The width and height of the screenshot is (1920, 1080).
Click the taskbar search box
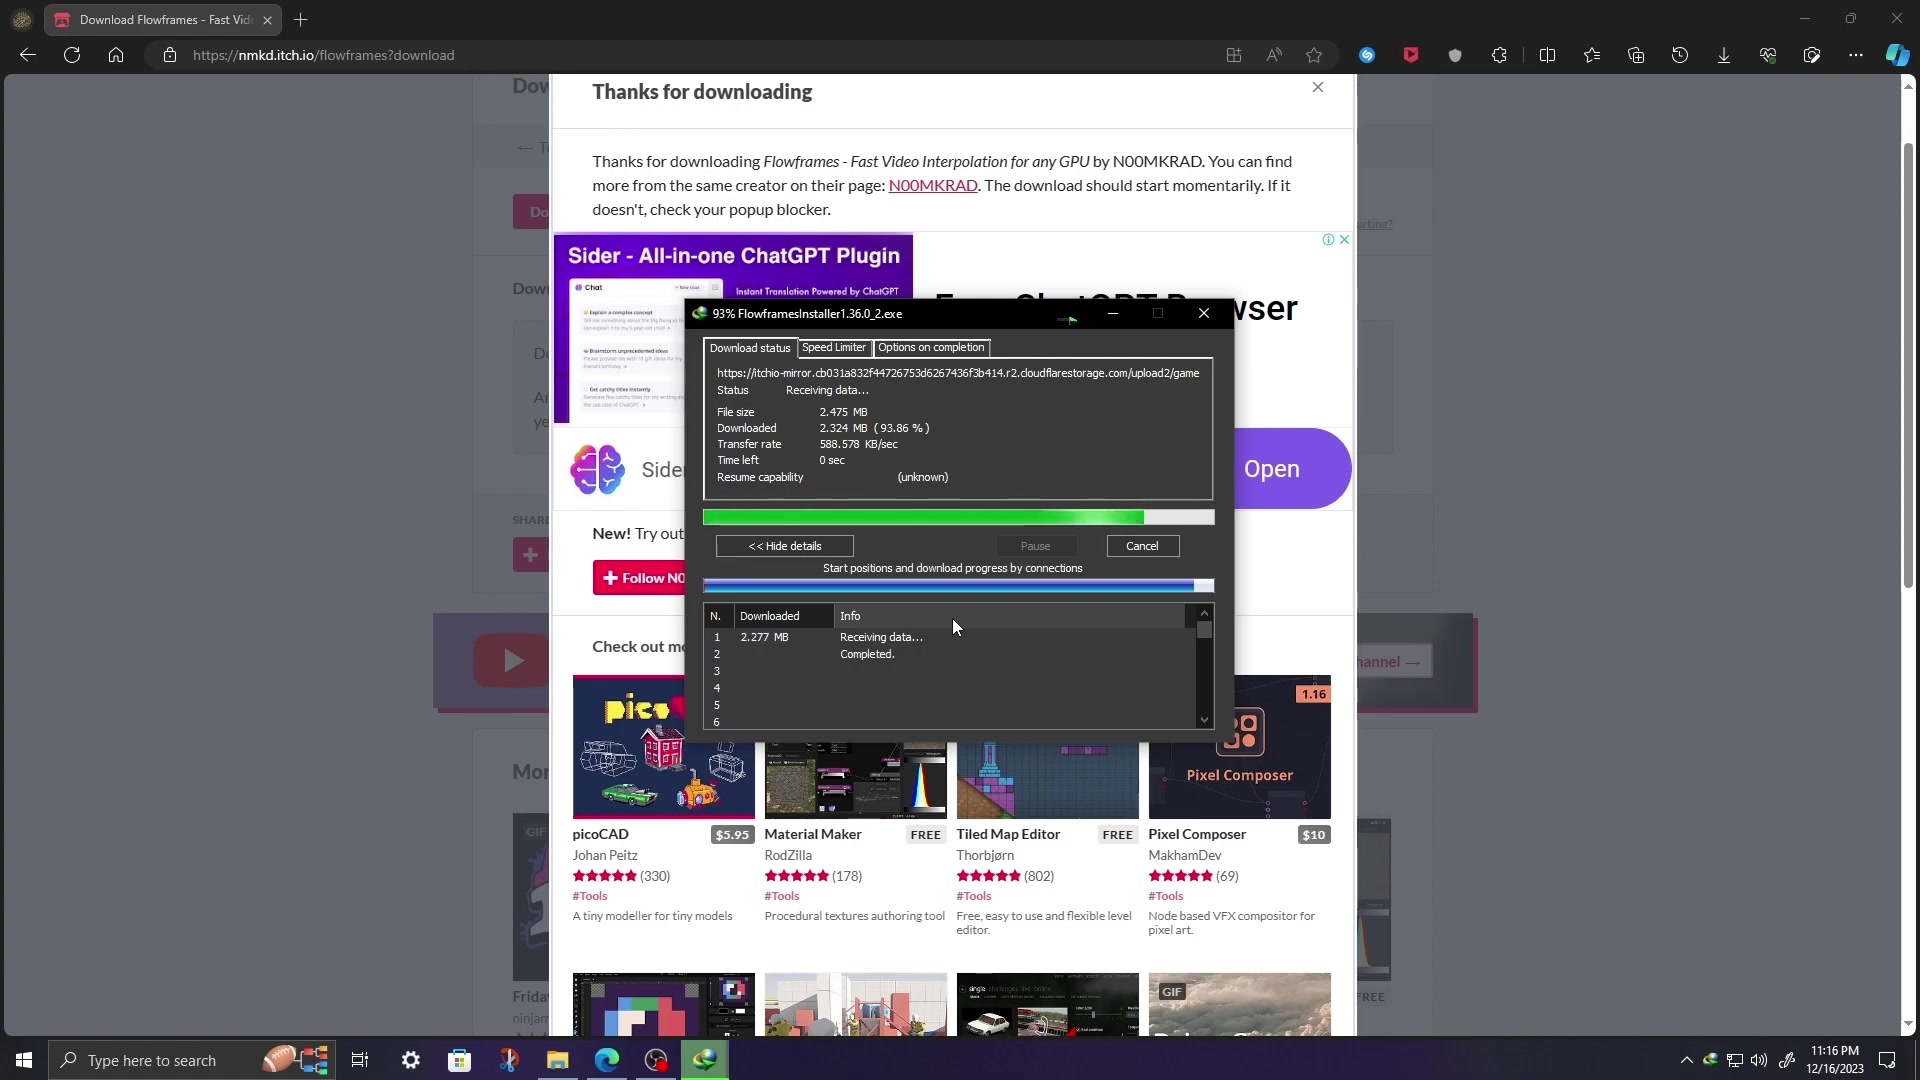pyautogui.click(x=190, y=1060)
